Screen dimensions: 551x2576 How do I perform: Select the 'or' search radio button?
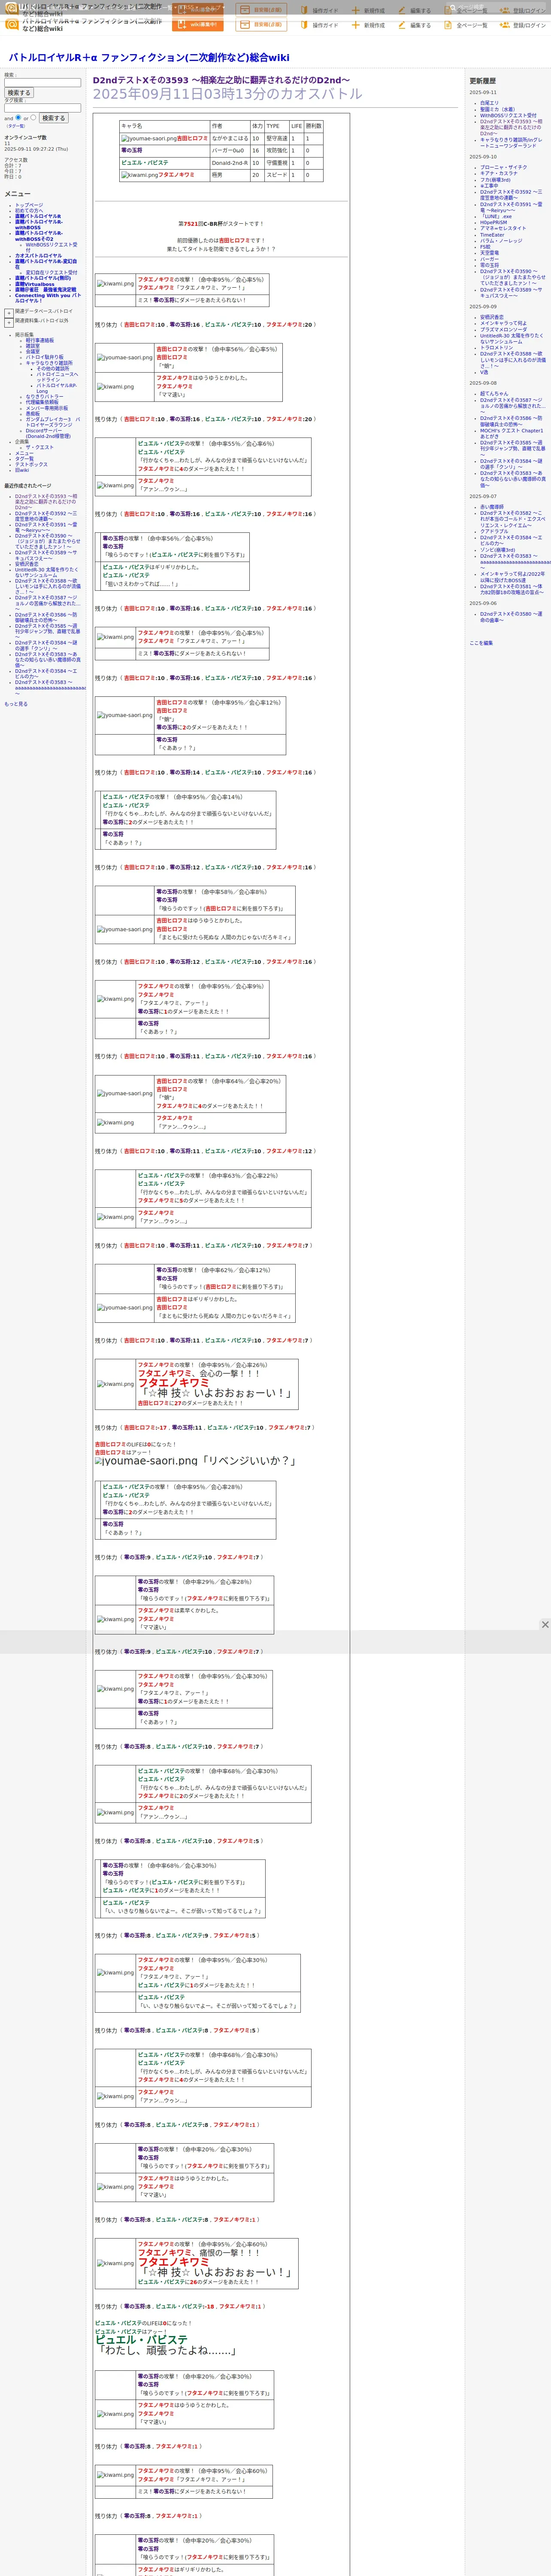pos(33,117)
